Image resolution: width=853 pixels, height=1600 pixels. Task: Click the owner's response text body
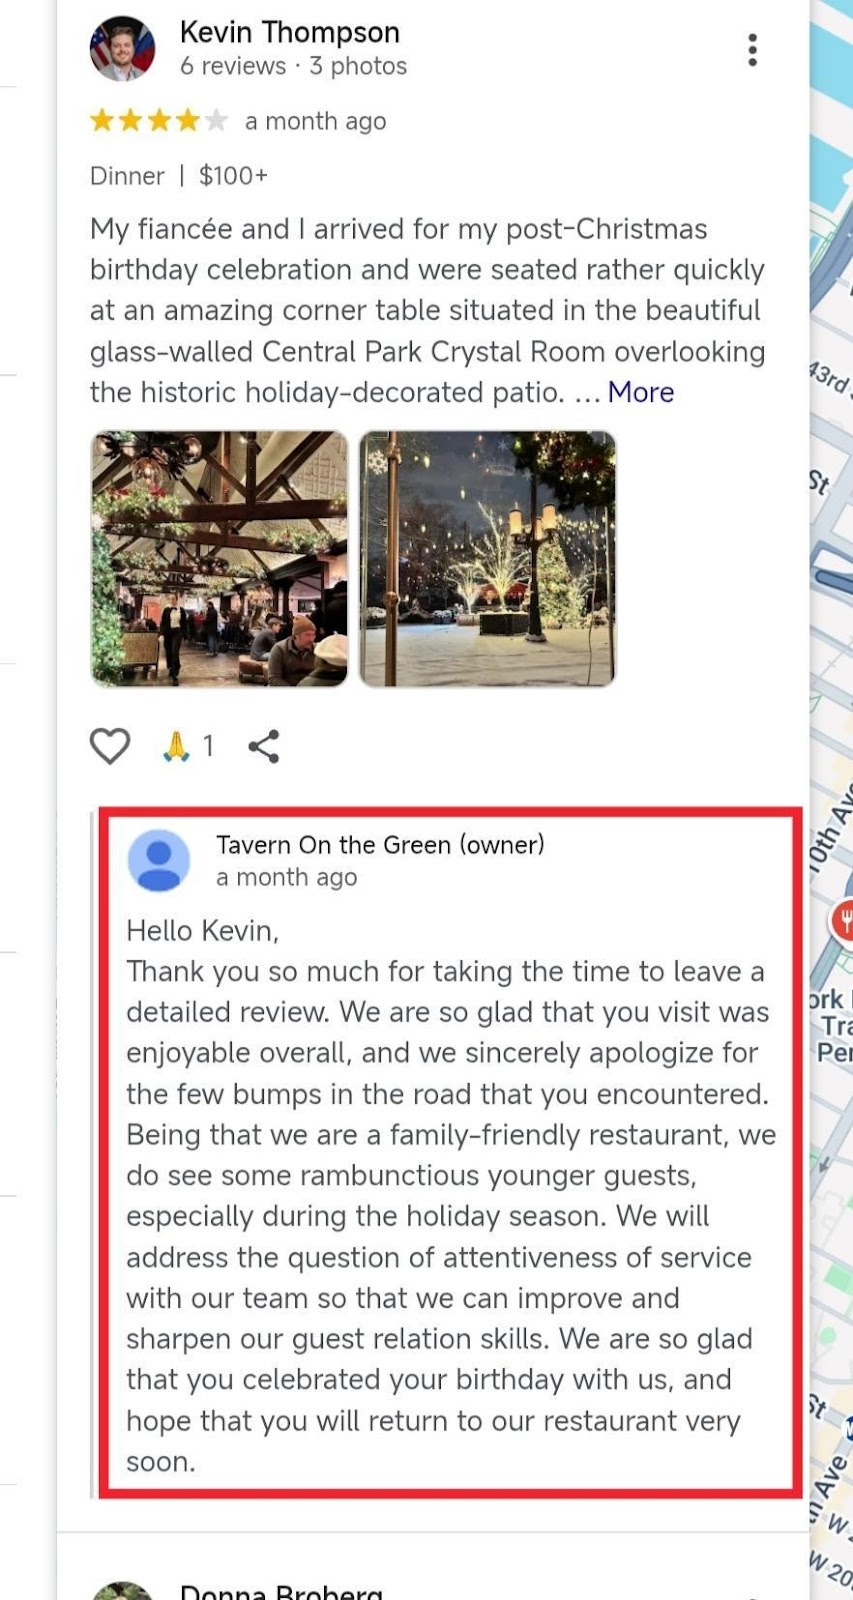click(449, 1196)
